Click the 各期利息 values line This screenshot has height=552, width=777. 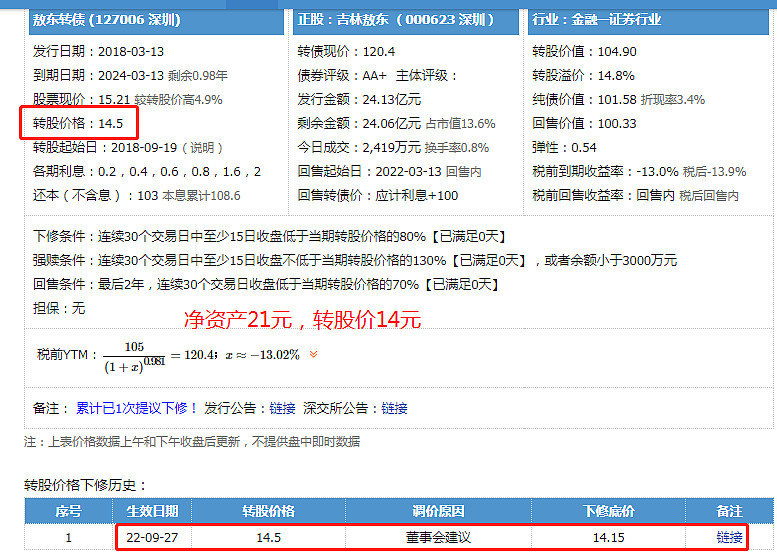pos(147,171)
